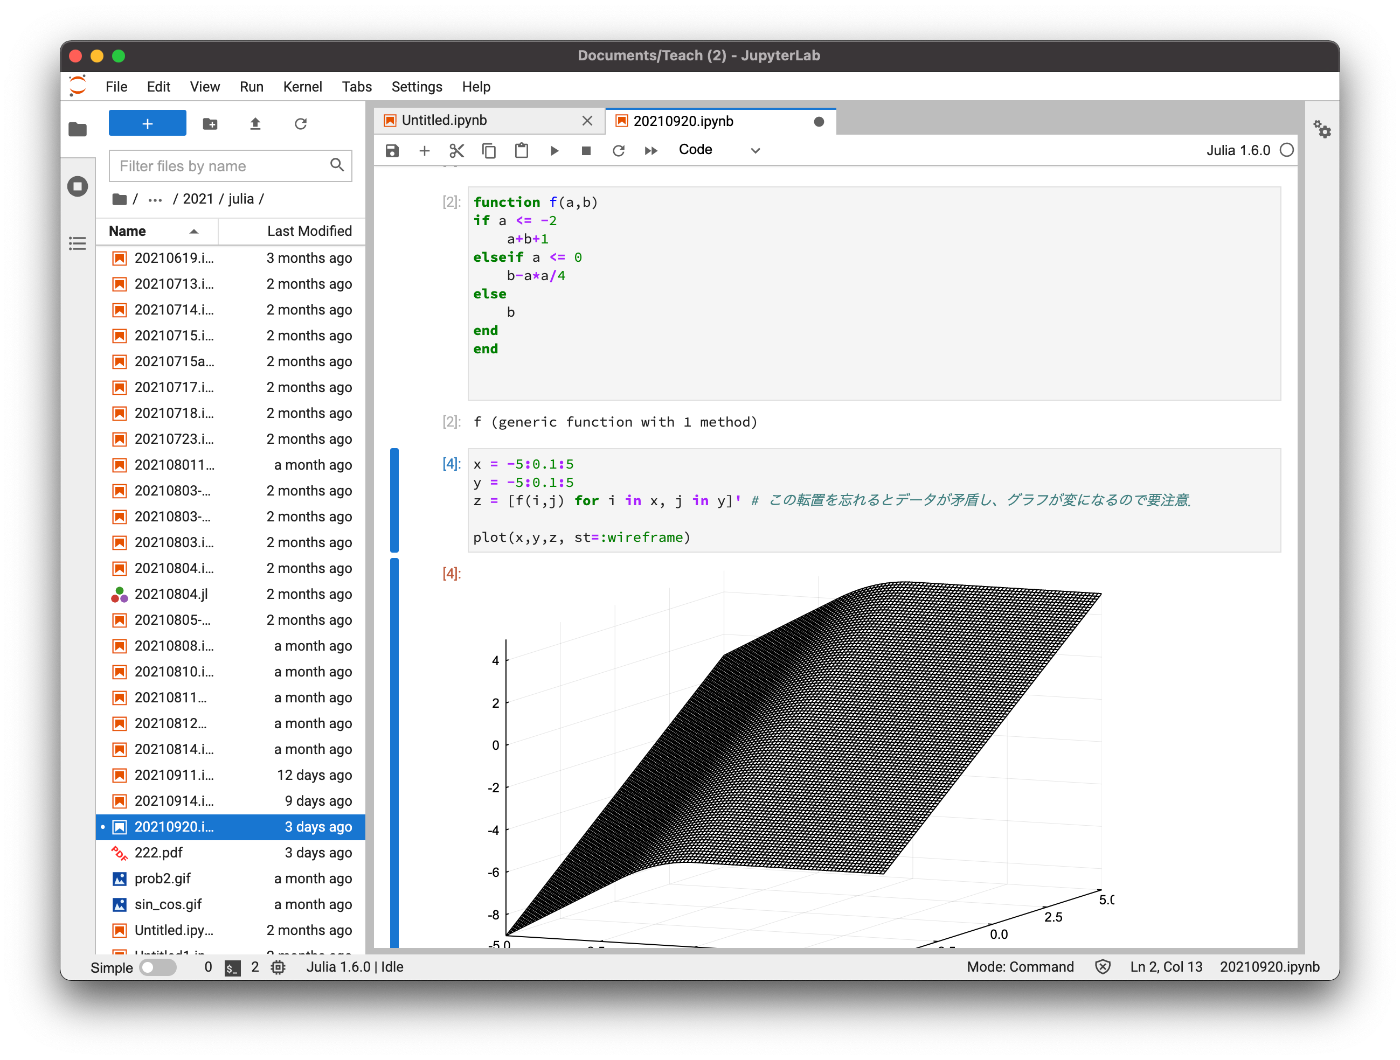1400x1060 pixels.
Task: Select the prob2.gif file
Action: [231, 879]
